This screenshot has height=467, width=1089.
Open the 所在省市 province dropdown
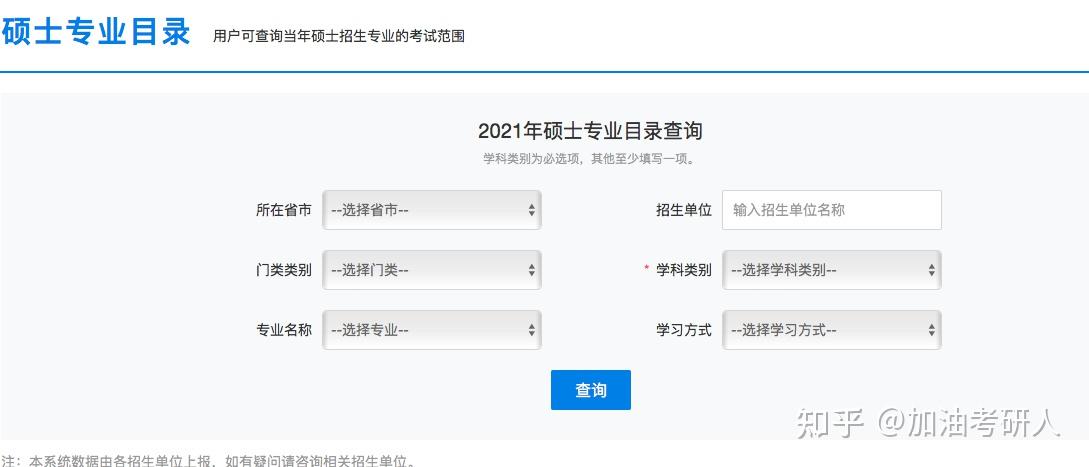point(431,210)
